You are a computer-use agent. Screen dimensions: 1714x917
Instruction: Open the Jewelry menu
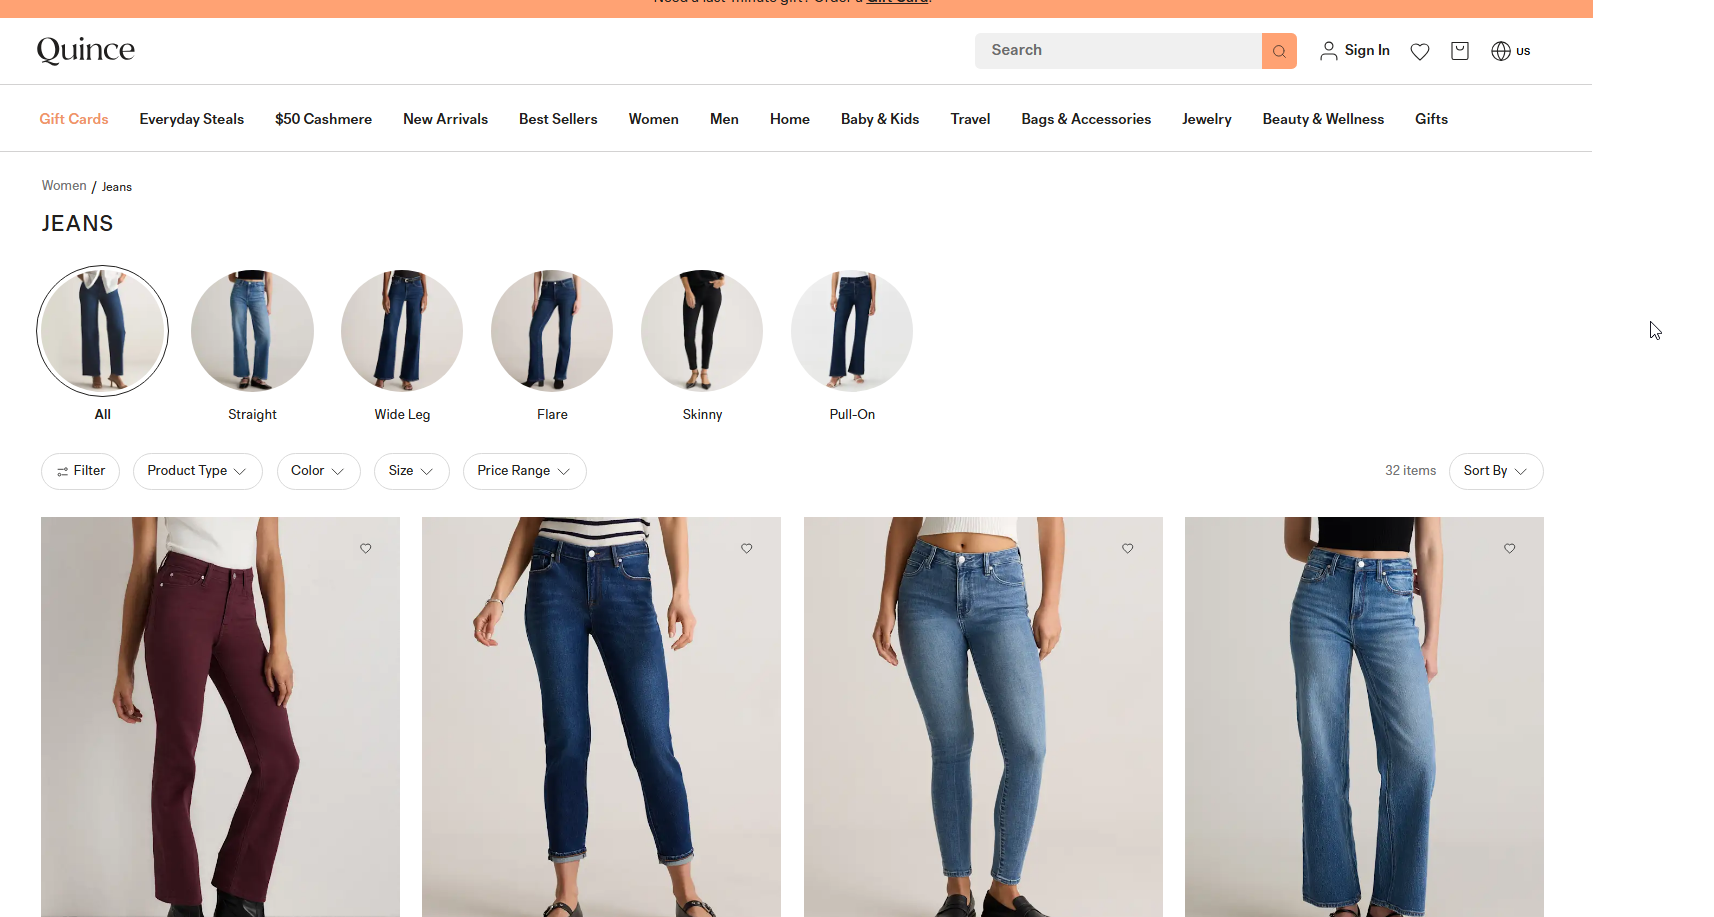(1207, 119)
